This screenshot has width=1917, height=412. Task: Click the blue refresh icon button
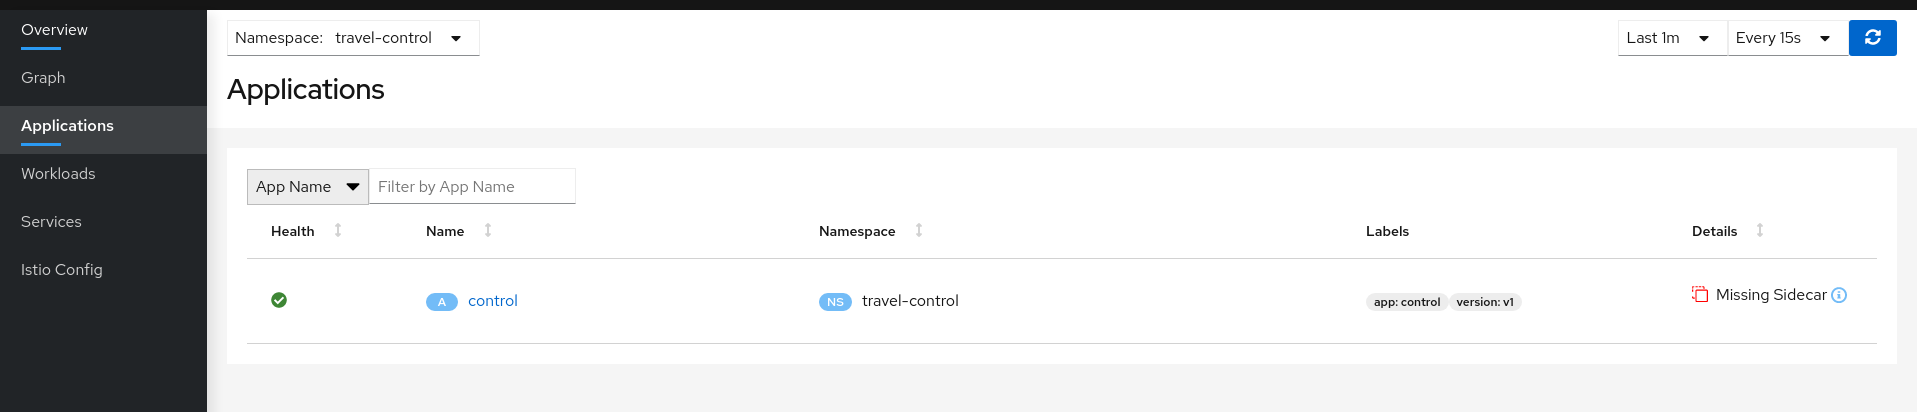(x=1872, y=38)
